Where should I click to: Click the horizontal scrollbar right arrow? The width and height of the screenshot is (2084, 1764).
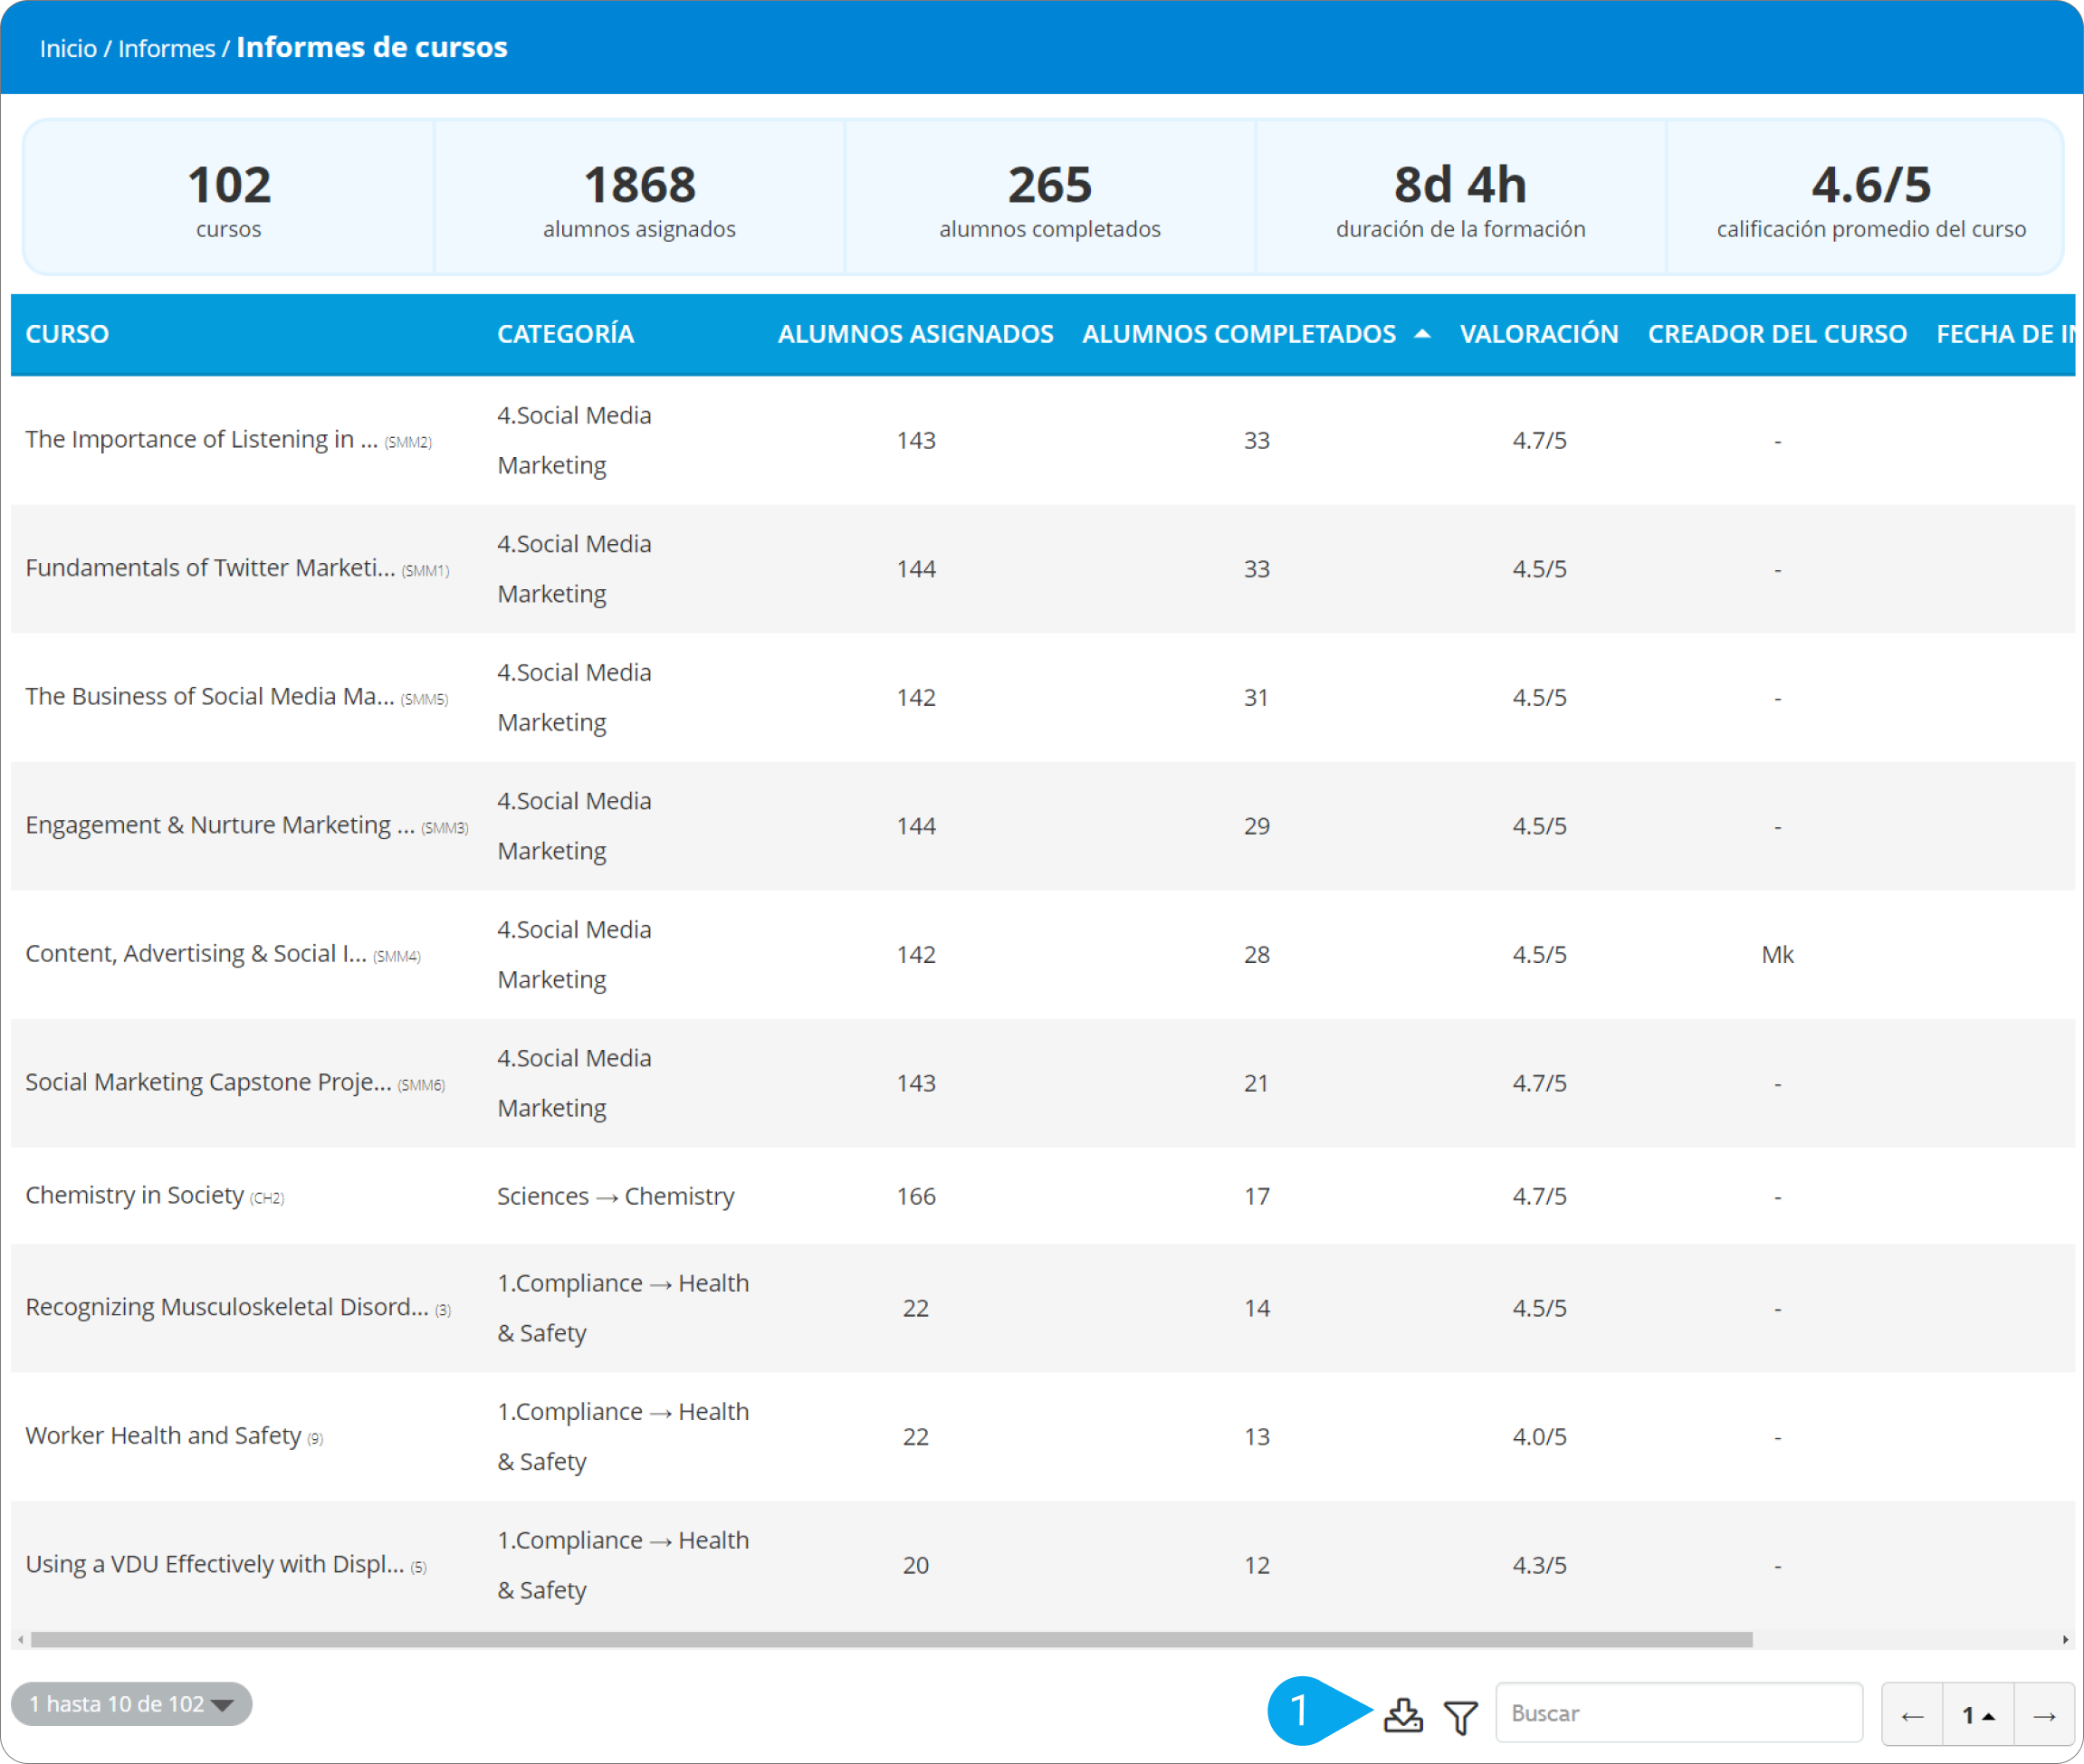point(2065,1639)
